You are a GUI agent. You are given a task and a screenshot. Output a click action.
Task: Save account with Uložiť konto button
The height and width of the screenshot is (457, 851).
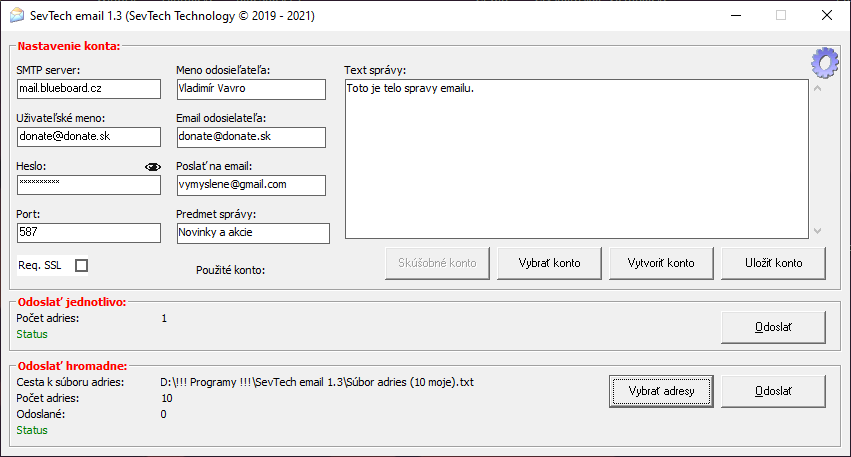pos(773,263)
